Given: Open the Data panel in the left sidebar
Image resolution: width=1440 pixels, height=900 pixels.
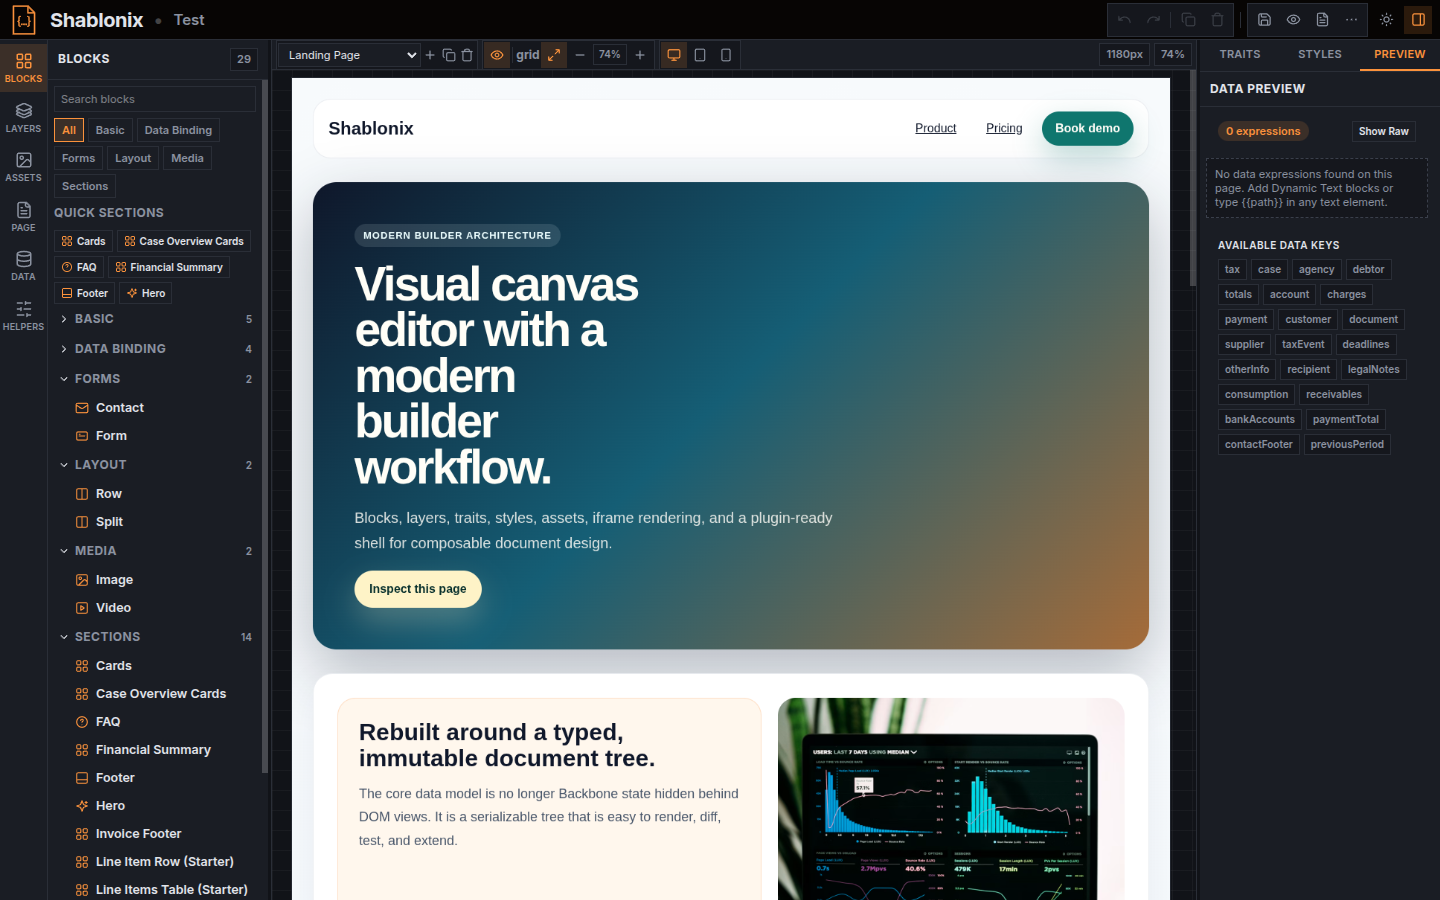Looking at the screenshot, I should click(23, 265).
